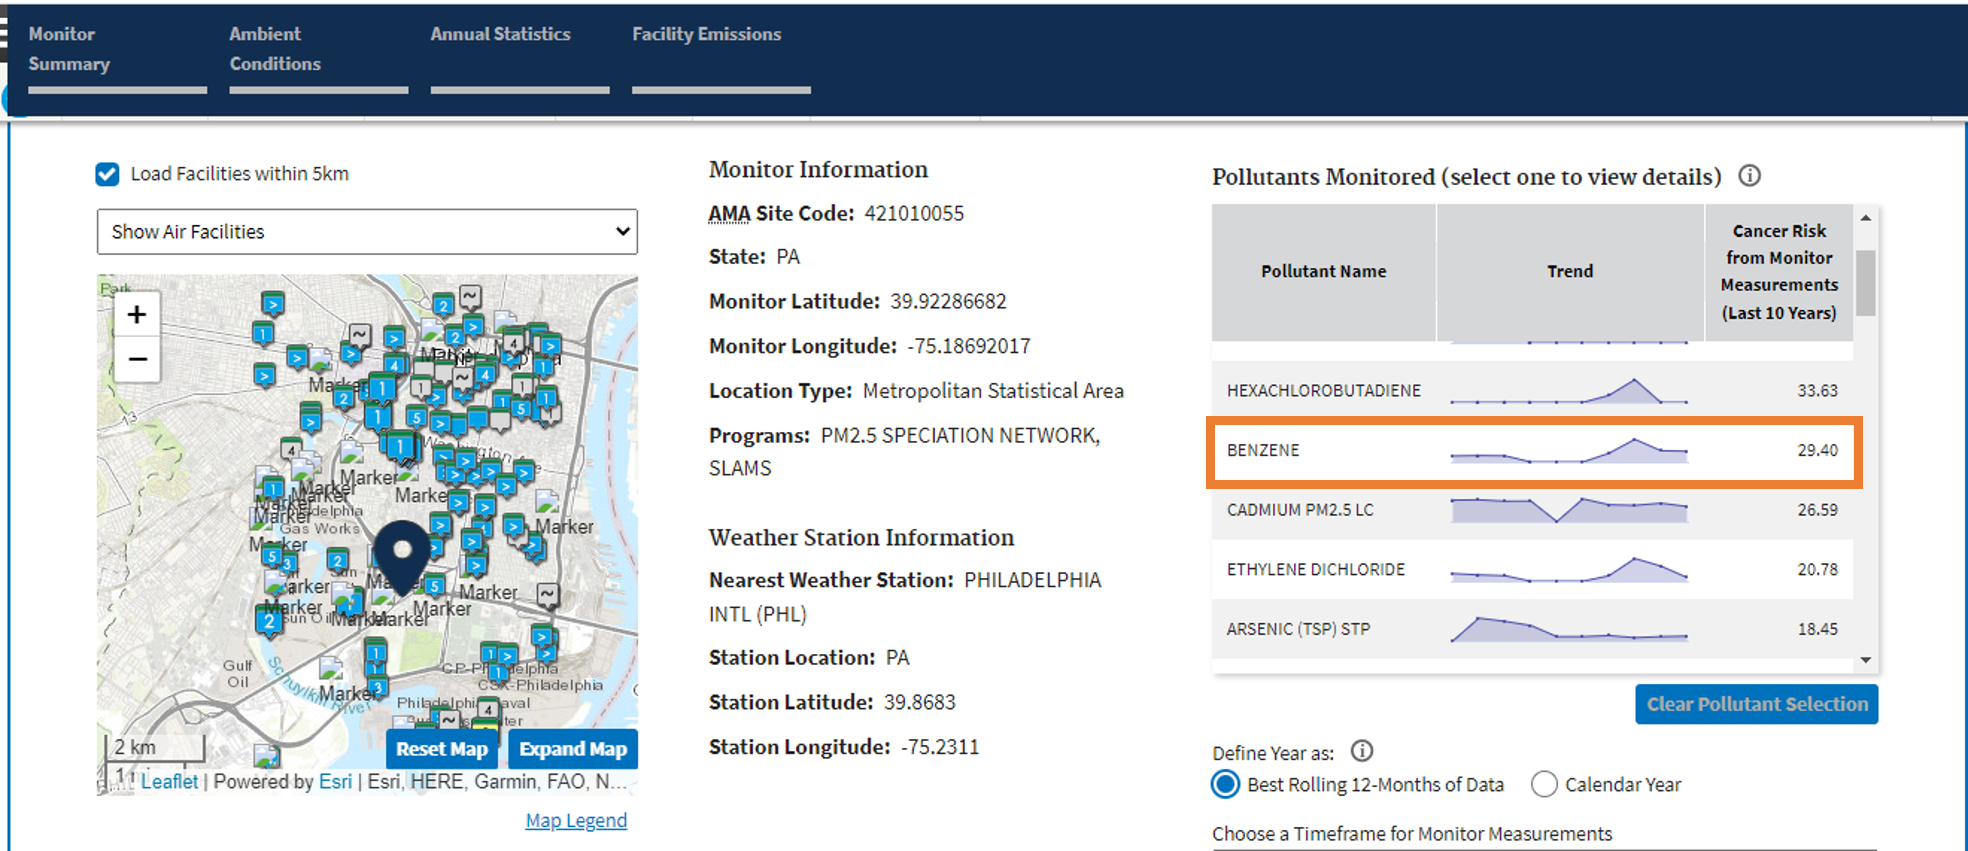Click the Clear Pollutant Selection button

click(x=1757, y=704)
